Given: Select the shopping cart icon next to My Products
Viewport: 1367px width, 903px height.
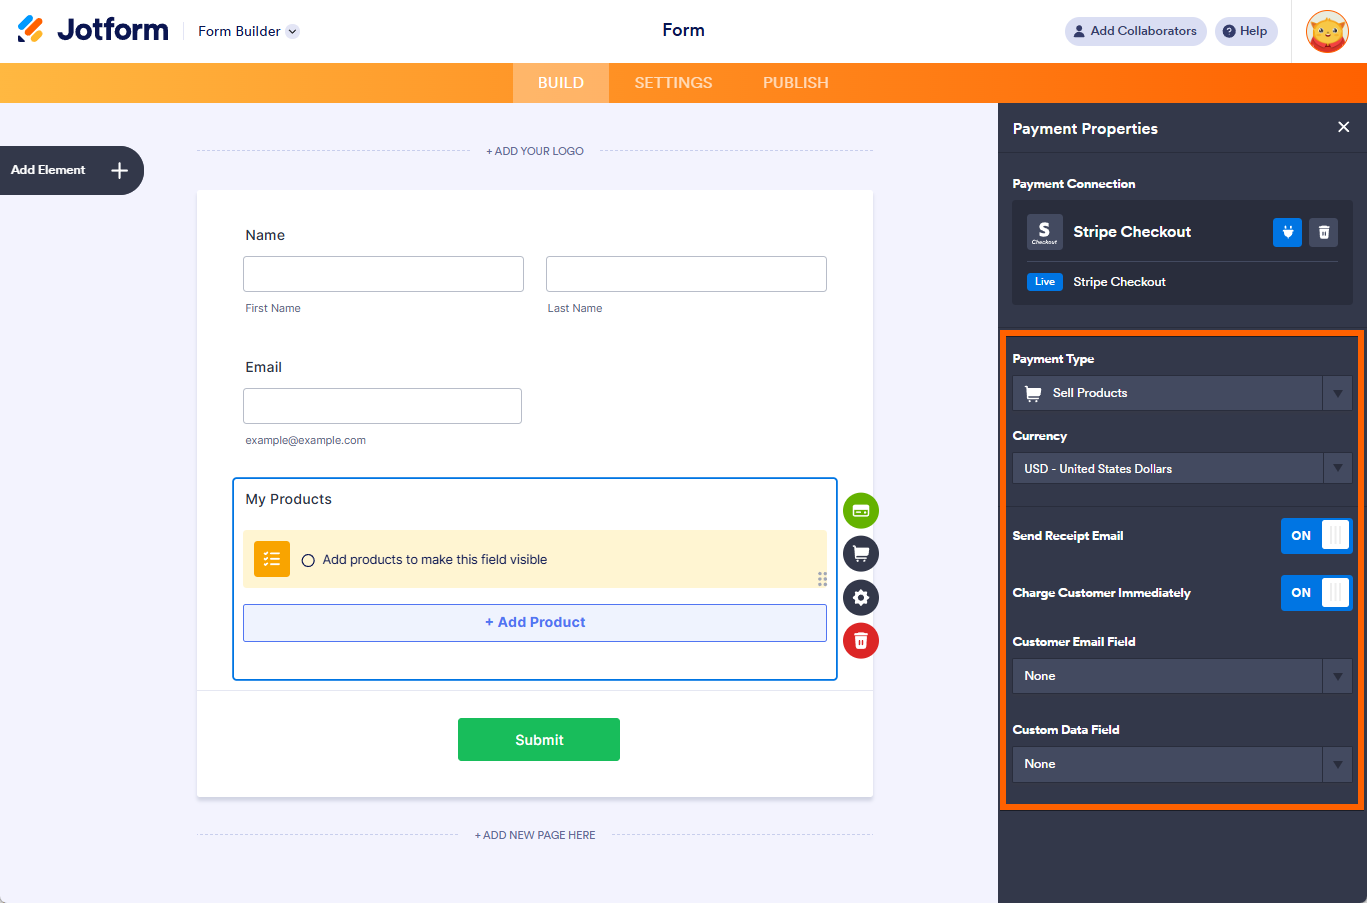Looking at the screenshot, I should click(860, 553).
